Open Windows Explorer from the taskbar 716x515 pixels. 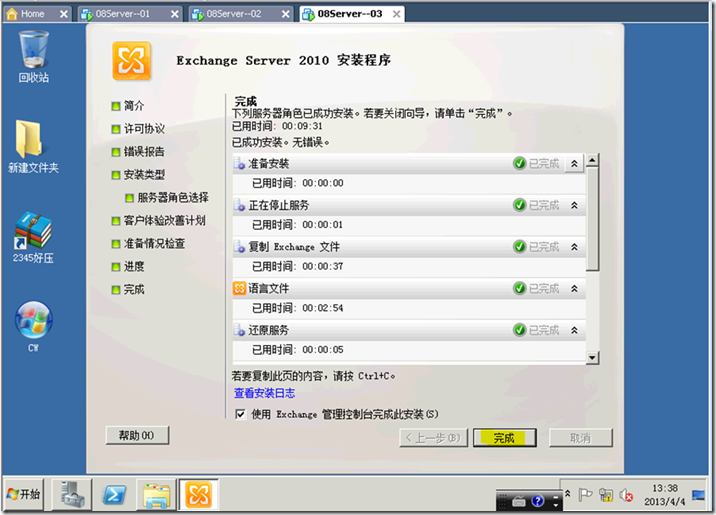click(157, 494)
